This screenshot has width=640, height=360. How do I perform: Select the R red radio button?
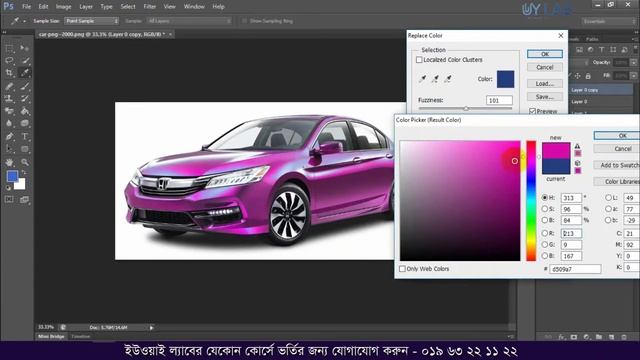click(544, 233)
